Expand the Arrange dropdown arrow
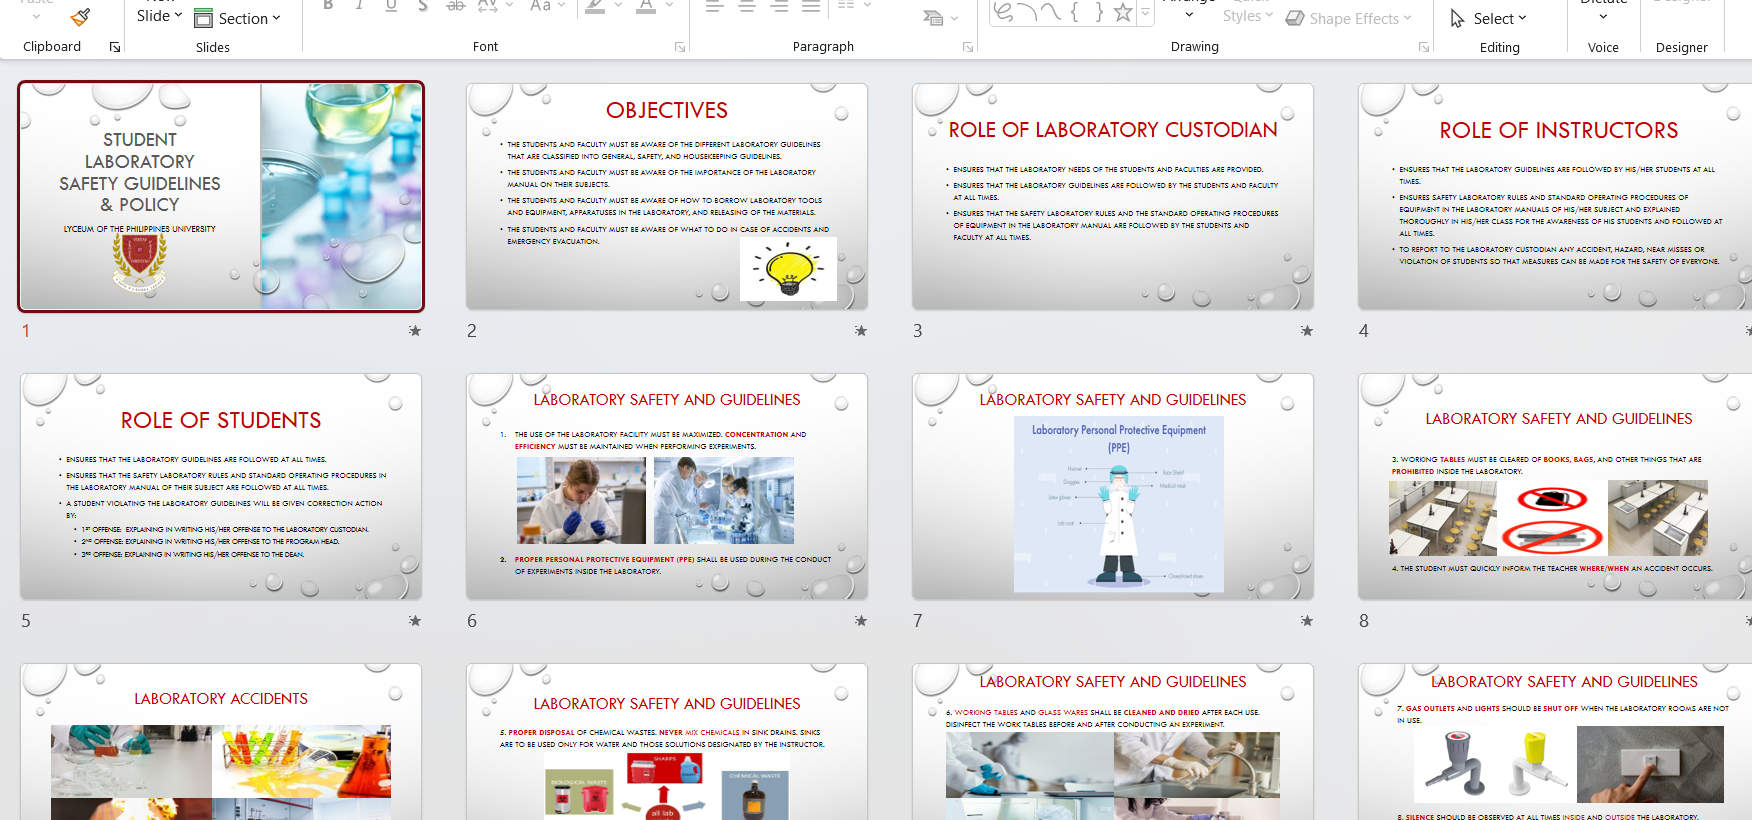1752x820 pixels. [x=1189, y=15]
